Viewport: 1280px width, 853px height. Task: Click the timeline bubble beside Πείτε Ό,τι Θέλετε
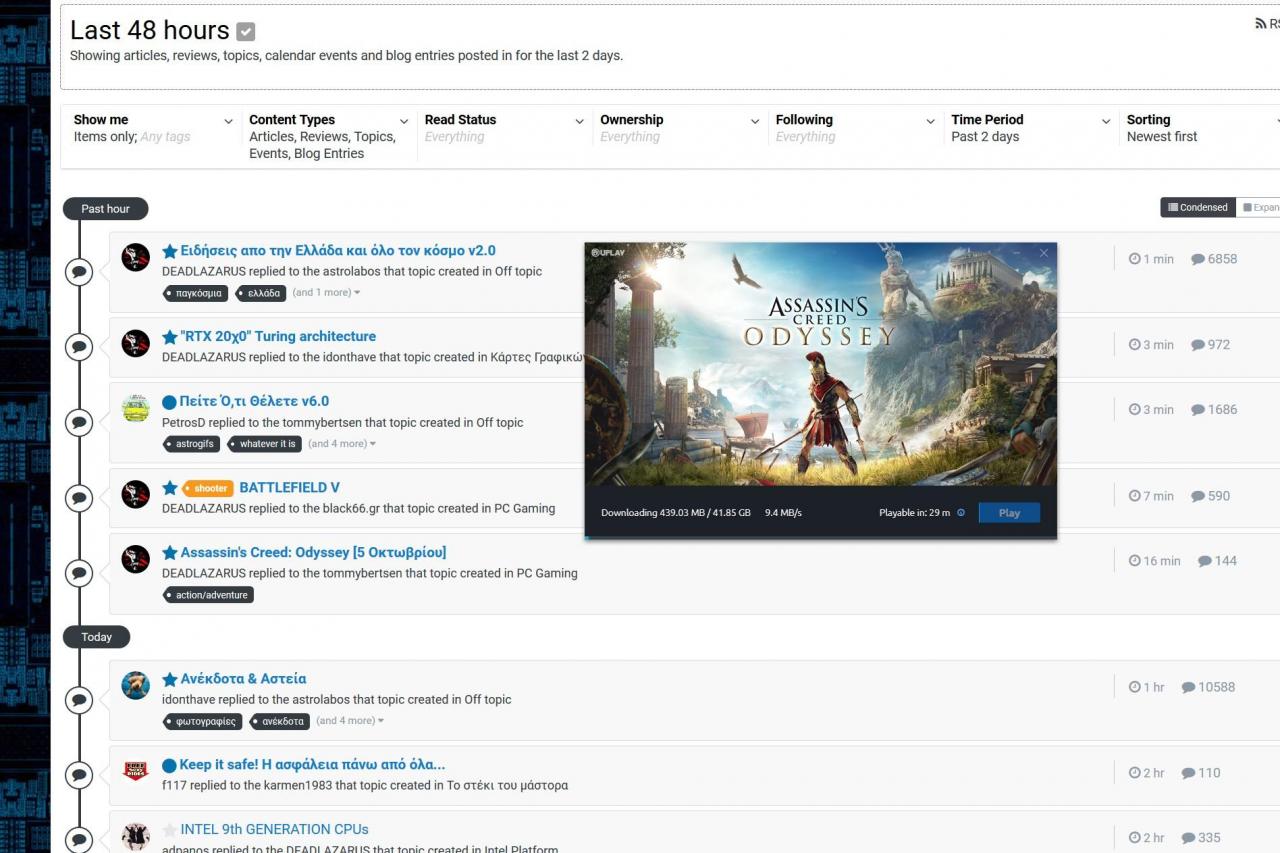click(x=79, y=423)
